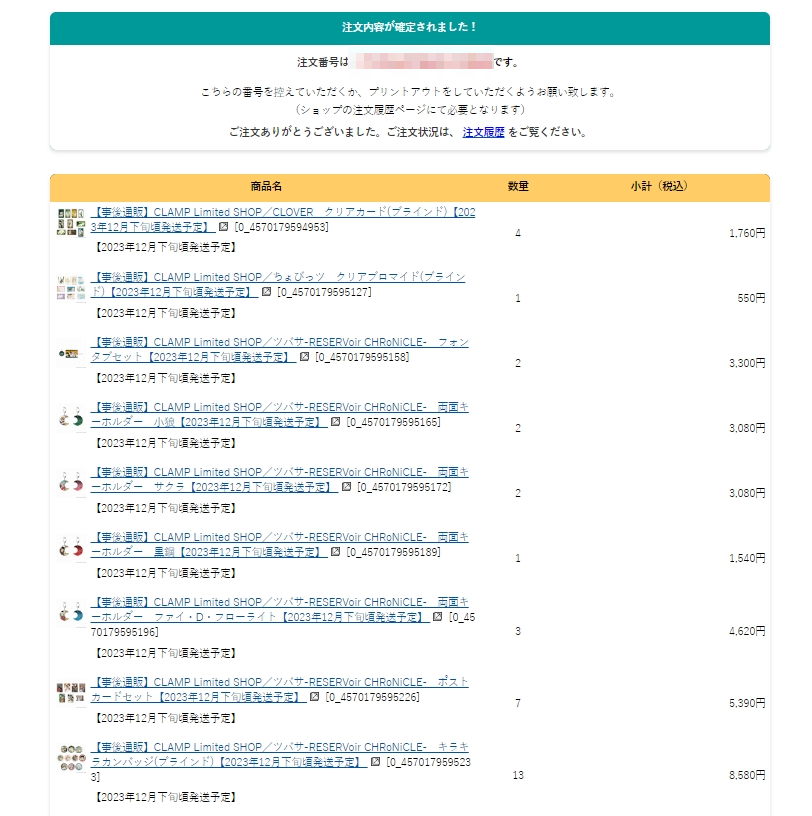
Task: Select the subtotal 1,540円
Action: 747,558
